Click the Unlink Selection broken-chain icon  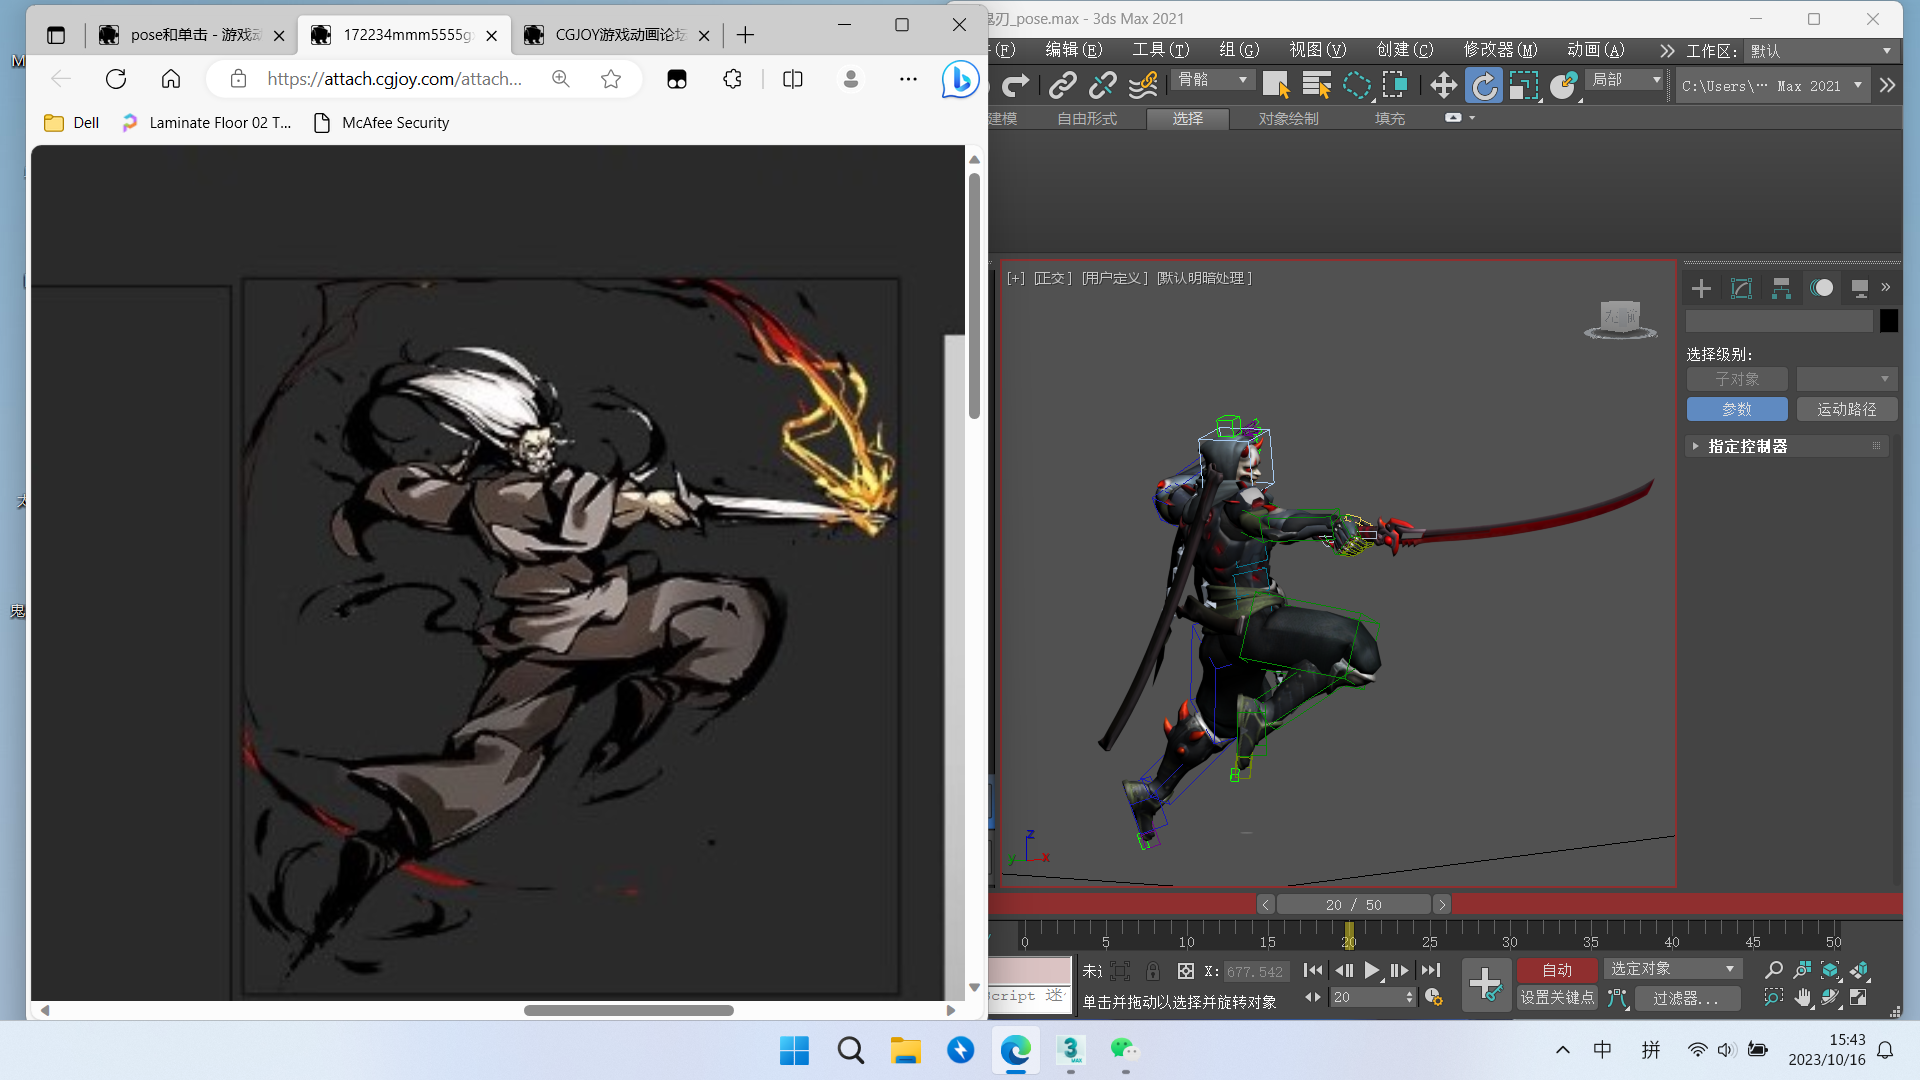coord(1102,86)
